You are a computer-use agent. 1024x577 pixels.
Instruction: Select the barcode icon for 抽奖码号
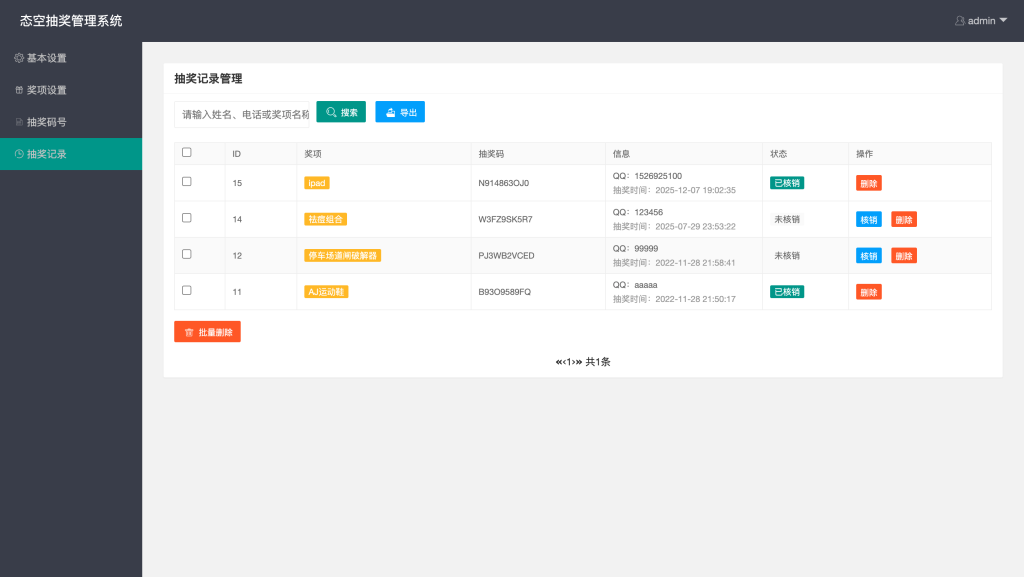pos(18,121)
